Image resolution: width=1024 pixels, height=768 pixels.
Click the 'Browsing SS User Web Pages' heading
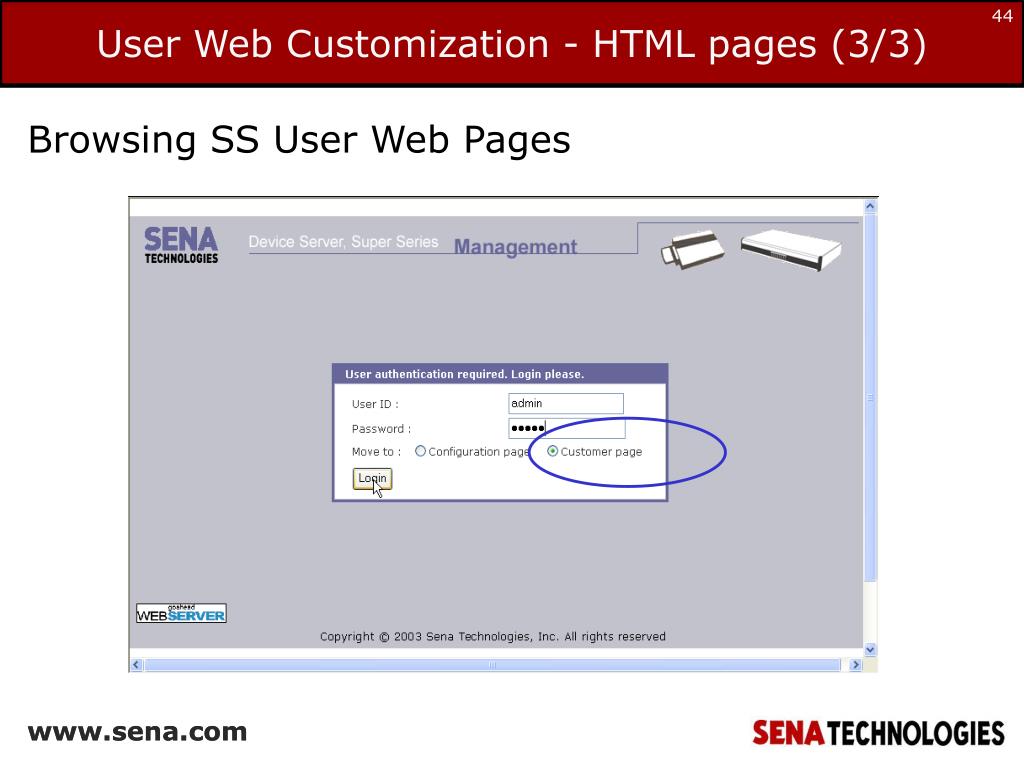tap(299, 140)
